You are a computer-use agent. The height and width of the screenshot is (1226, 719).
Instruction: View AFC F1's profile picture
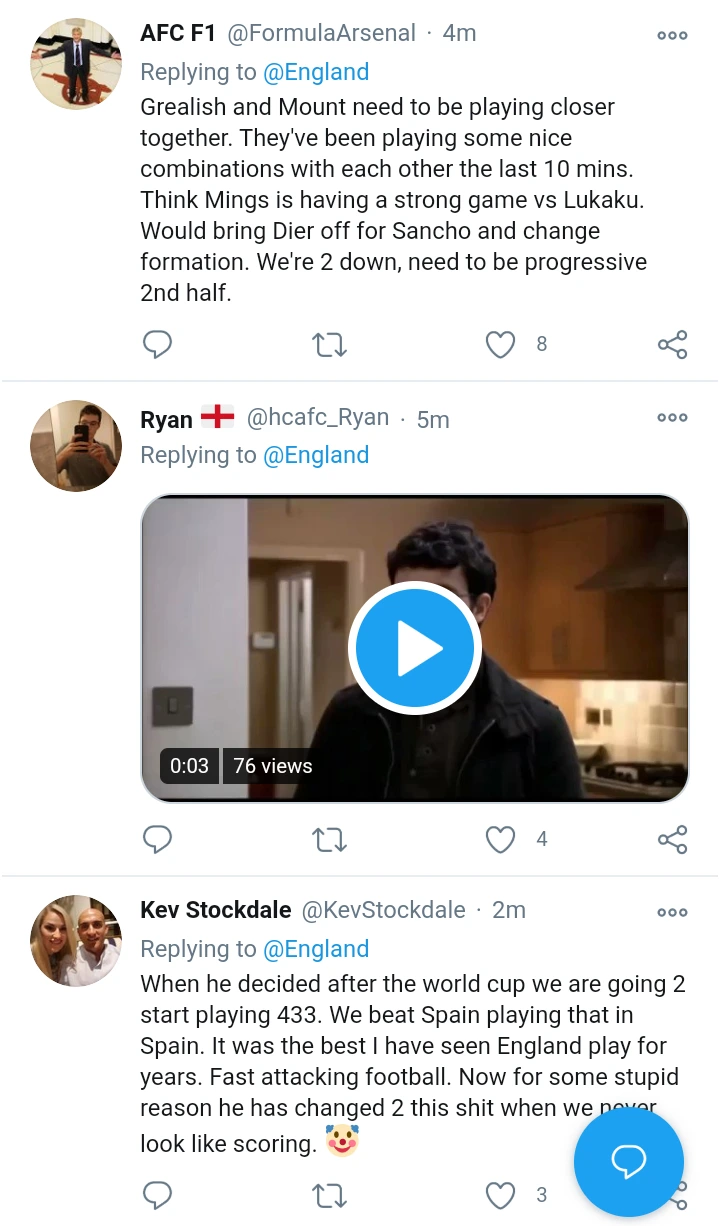tap(76, 64)
